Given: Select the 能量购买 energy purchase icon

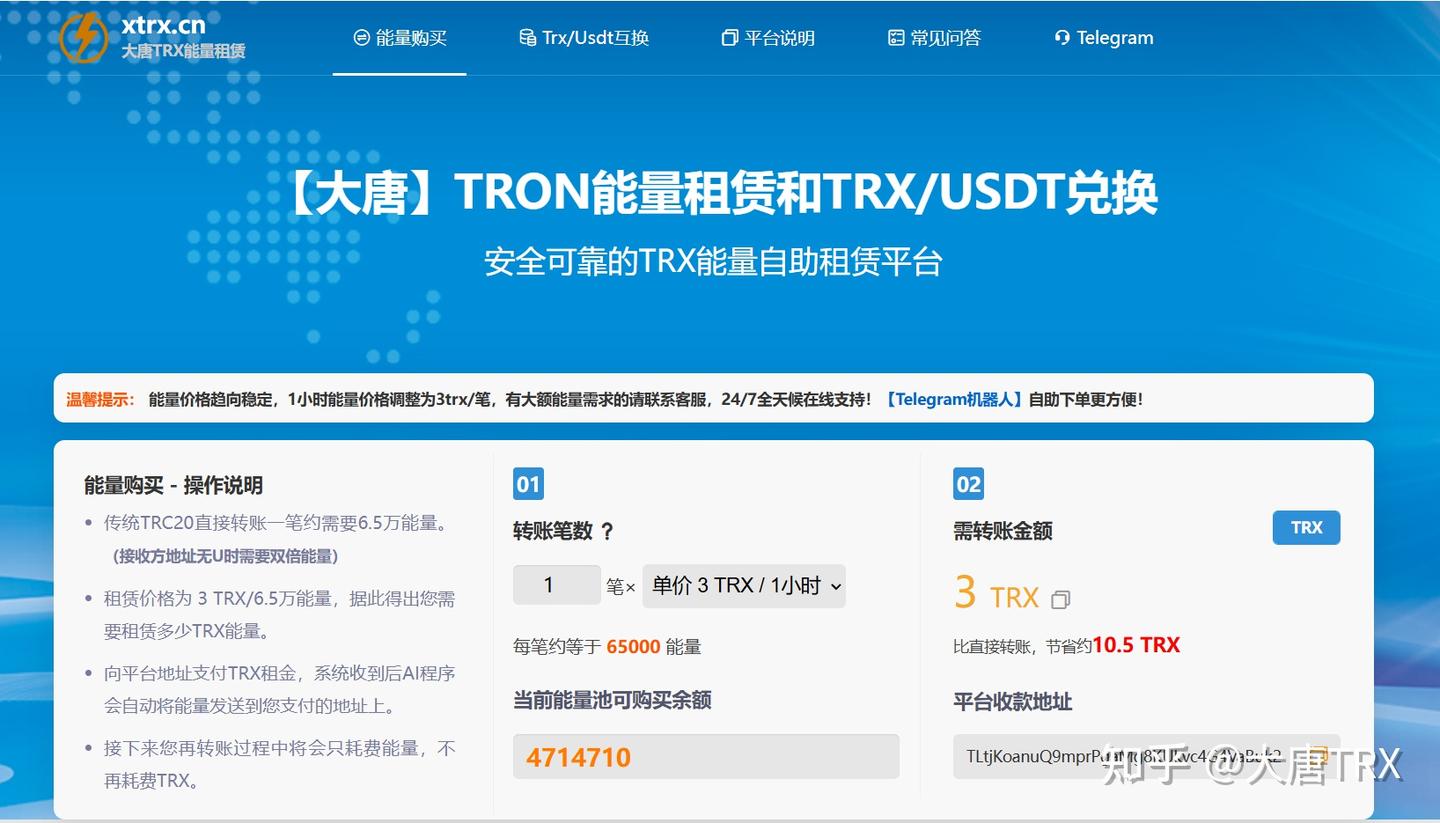Looking at the screenshot, I should 361,38.
